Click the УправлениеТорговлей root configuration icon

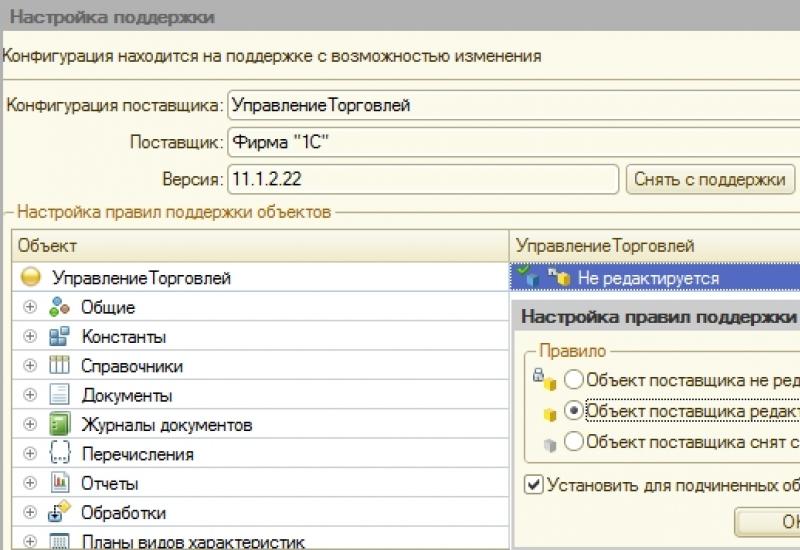point(30,278)
